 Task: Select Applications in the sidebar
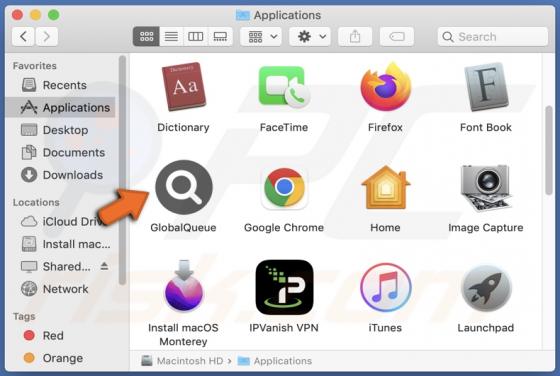tap(60, 107)
